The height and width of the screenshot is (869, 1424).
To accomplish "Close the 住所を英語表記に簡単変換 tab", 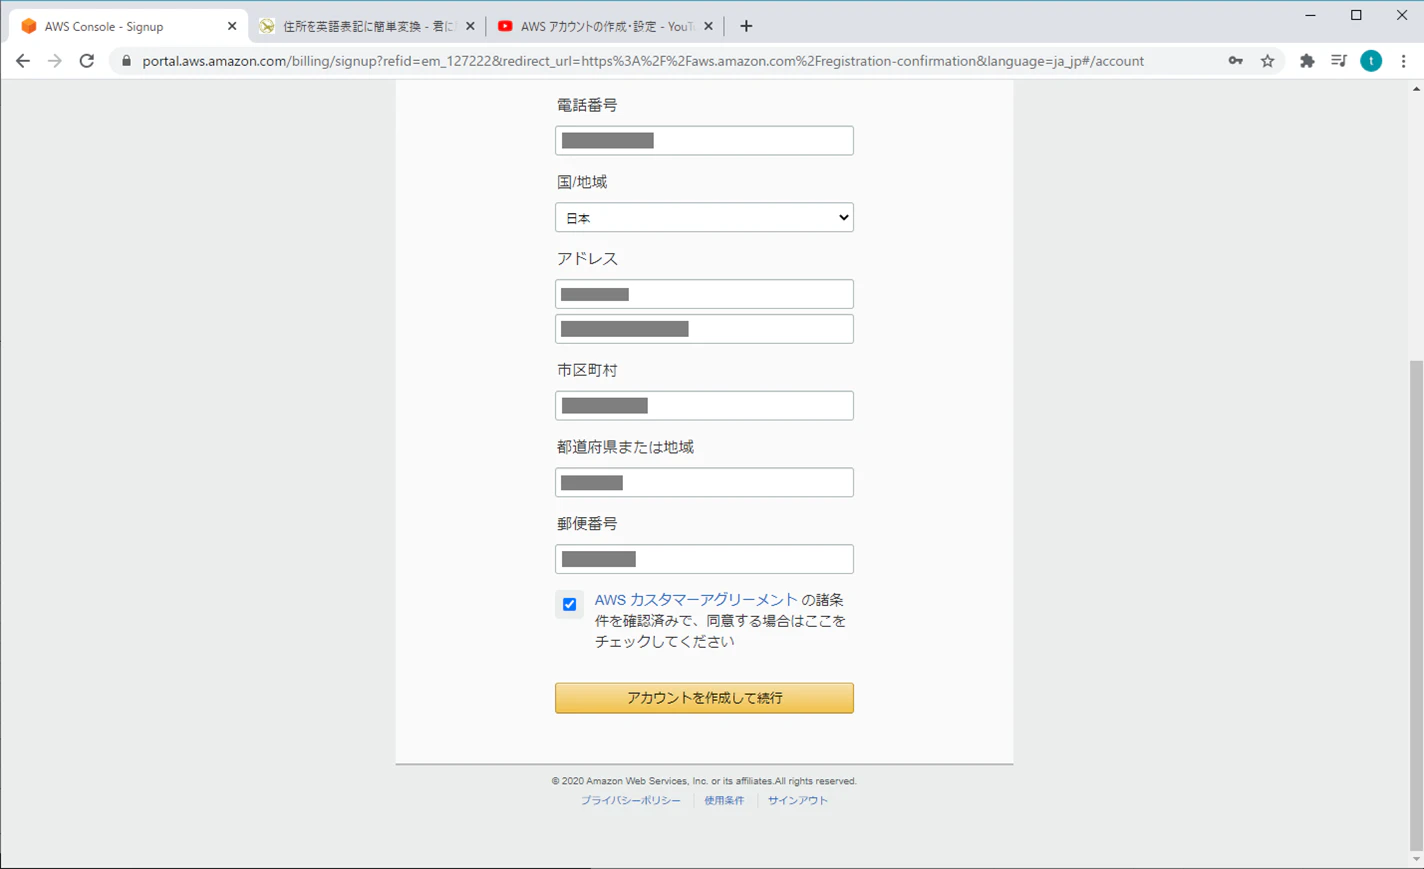I will coord(471,26).
